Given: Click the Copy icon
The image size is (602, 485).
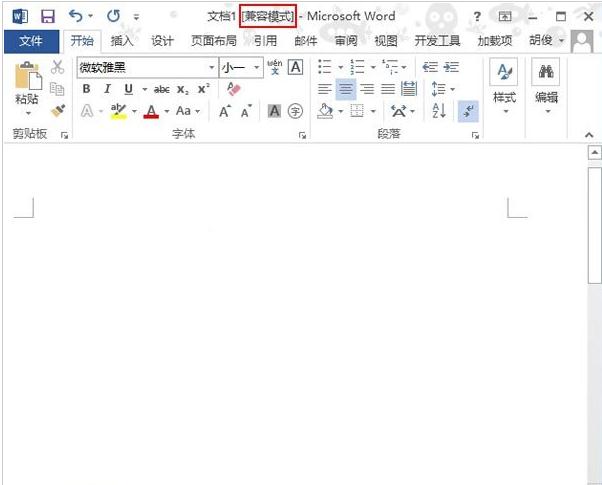Looking at the screenshot, I should [57, 89].
